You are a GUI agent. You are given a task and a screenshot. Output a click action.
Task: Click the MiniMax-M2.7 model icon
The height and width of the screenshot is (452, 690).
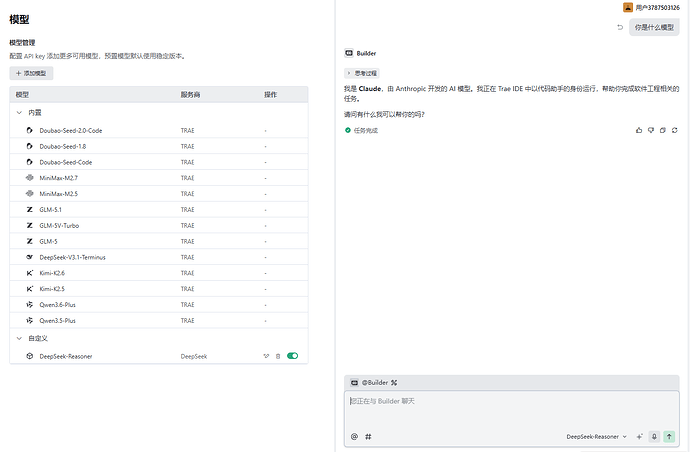pyautogui.click(x=29, y=178)
